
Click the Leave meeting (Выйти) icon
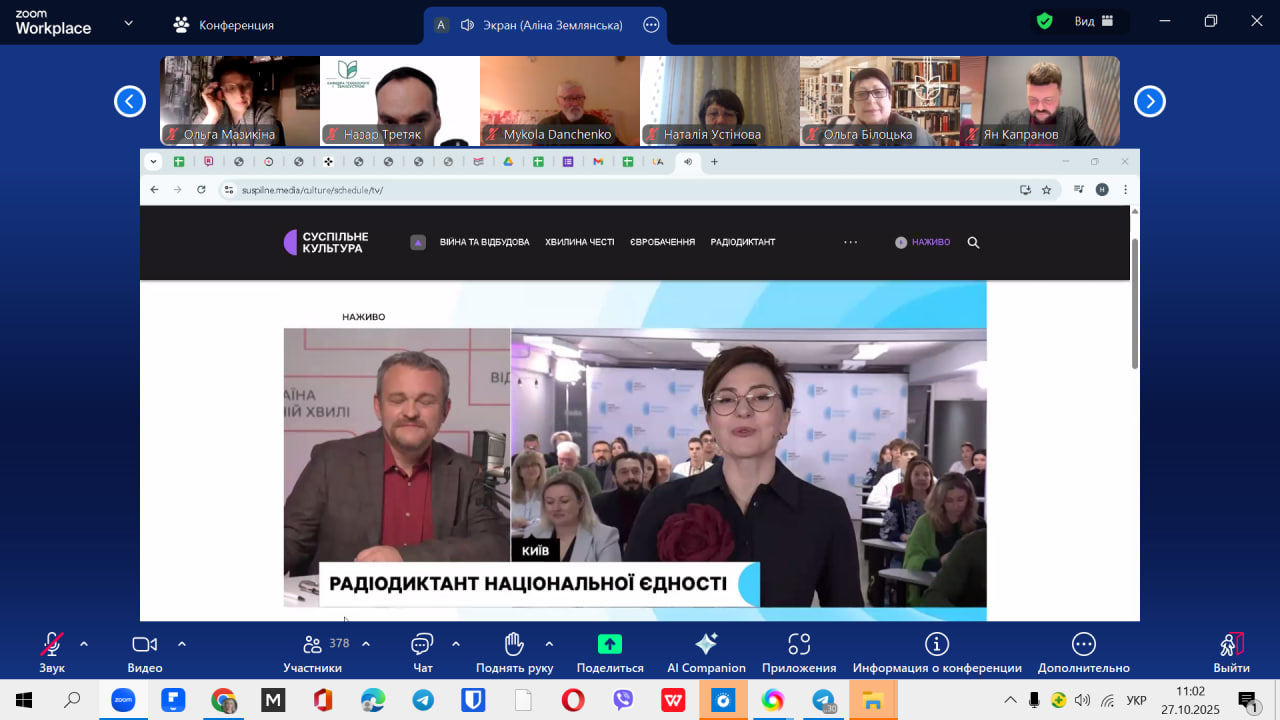pos(1231,645)
